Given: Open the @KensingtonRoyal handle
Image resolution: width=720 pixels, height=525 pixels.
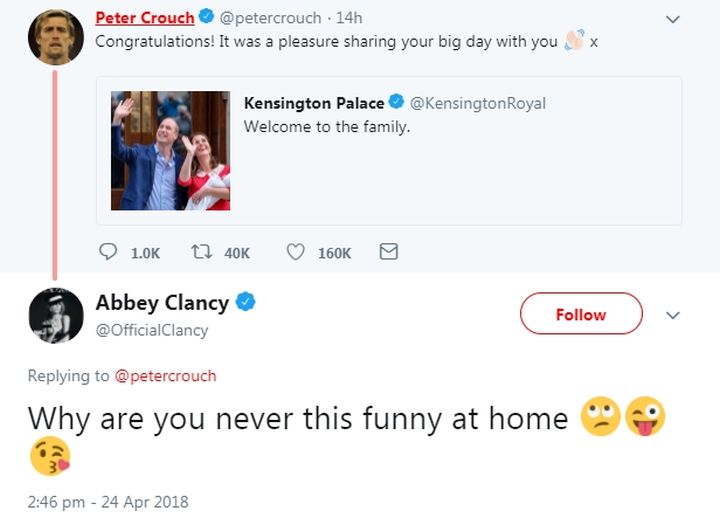Looking at the screenshot, I should coord(478,103).
